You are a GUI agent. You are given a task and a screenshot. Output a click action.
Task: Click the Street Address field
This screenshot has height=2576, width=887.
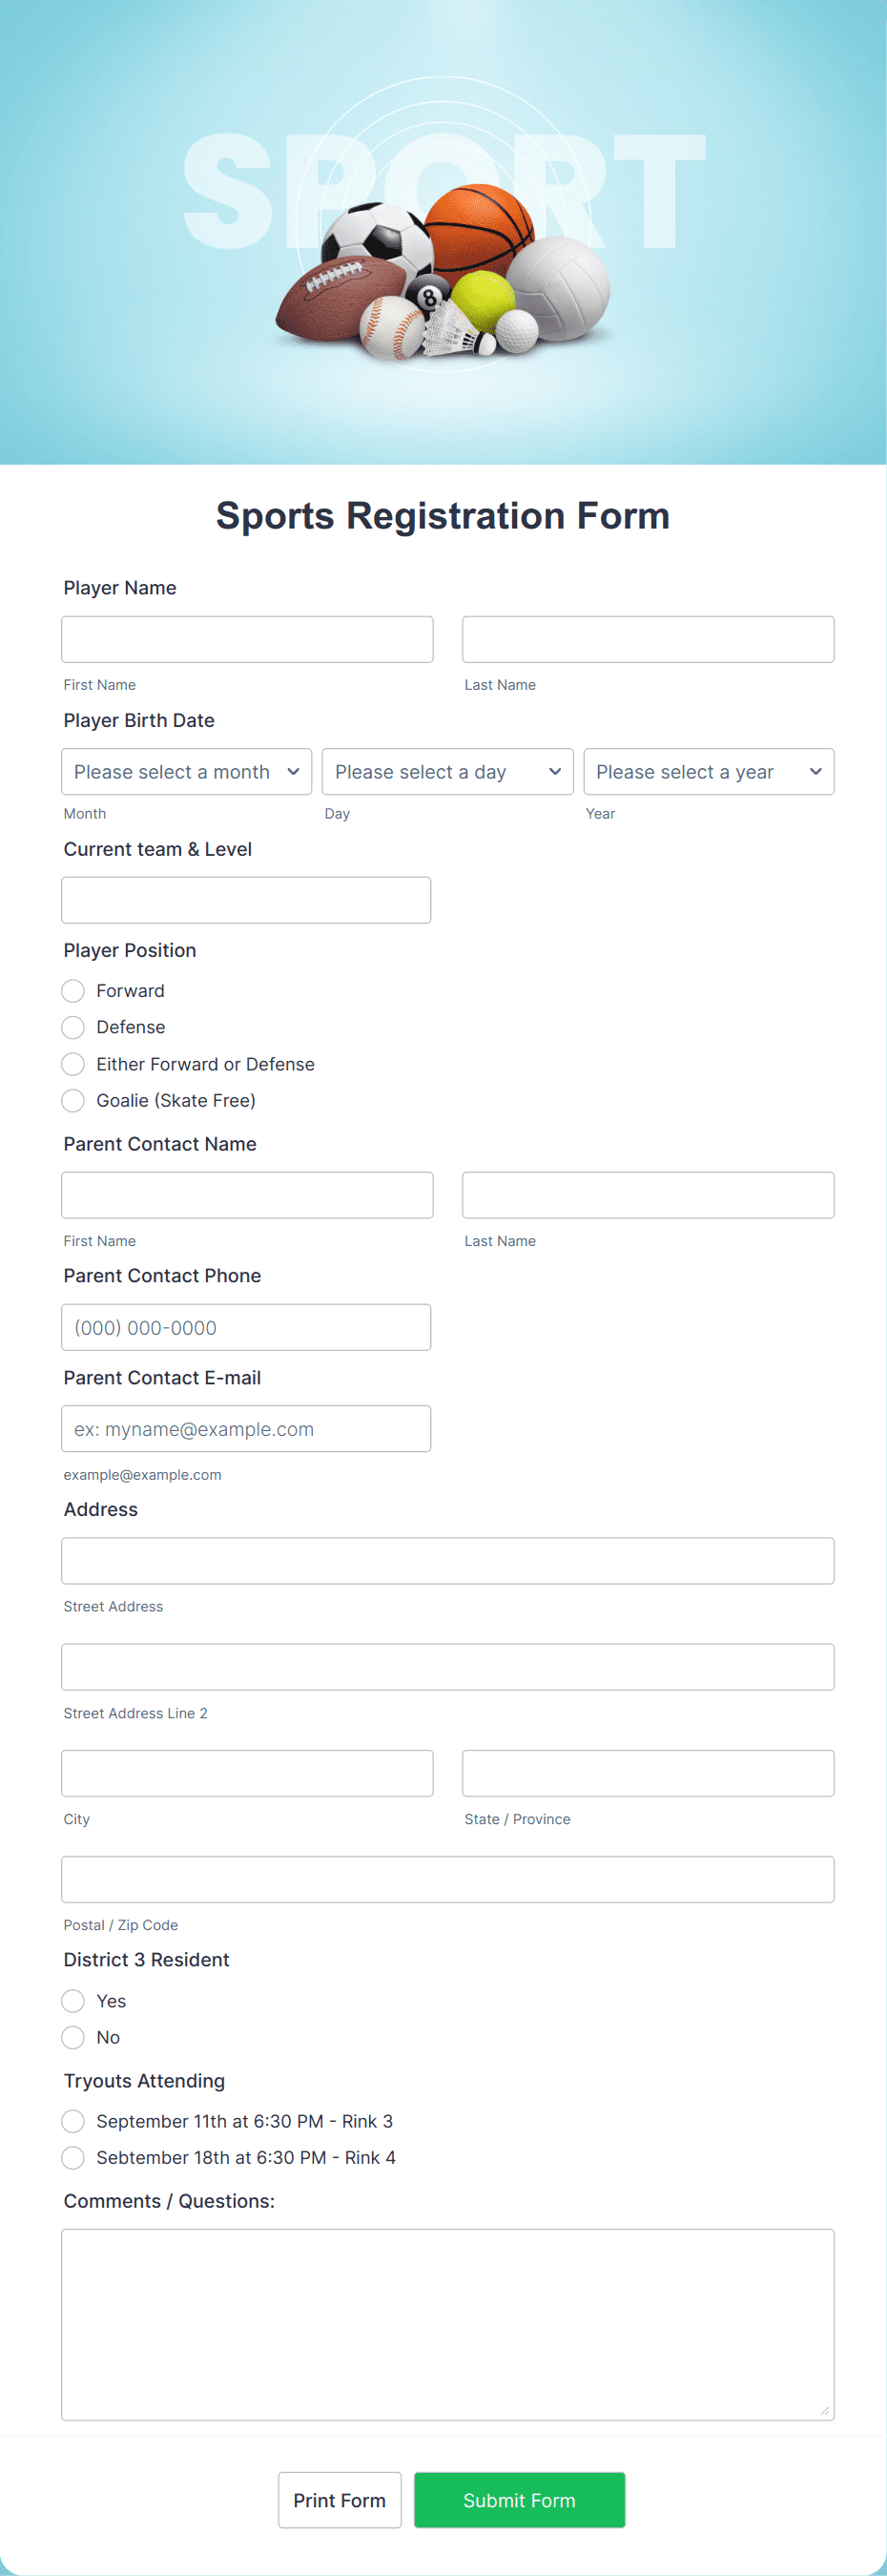point(447,1560)
